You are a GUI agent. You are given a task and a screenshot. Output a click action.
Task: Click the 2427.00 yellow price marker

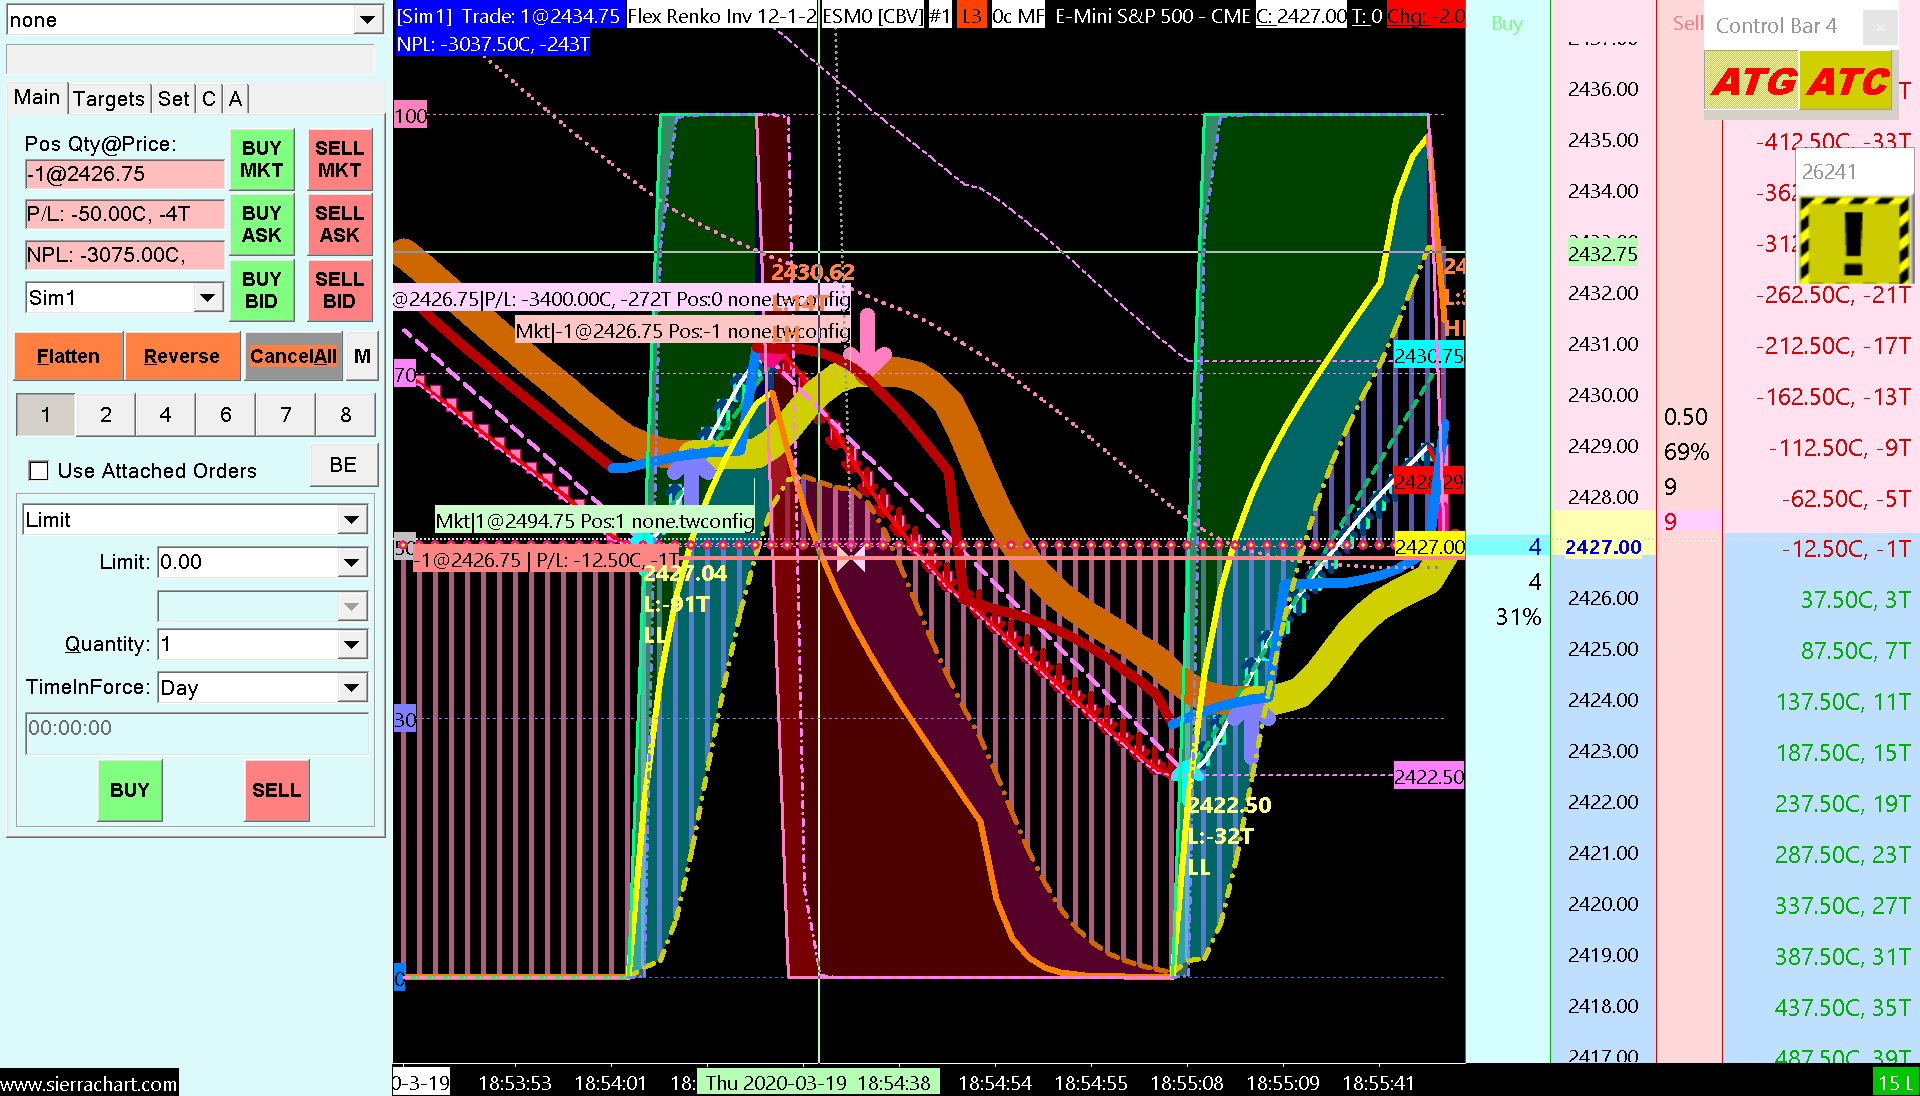tap(1429, 547)
